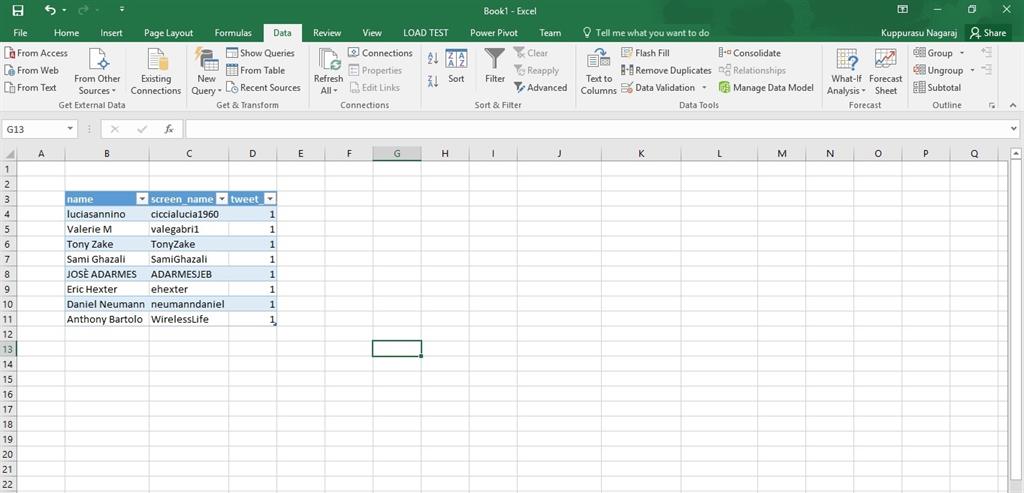Switch to the Formulas tab

click(x=233, y=33)
